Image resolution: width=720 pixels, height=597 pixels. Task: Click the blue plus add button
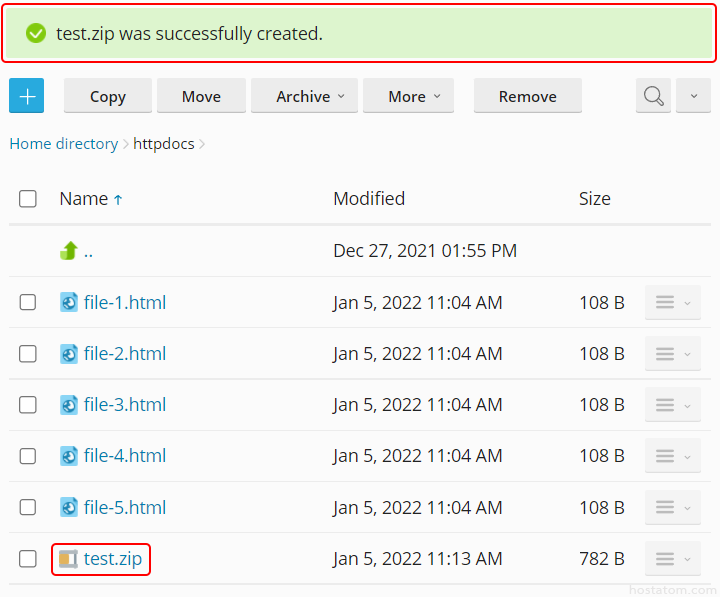(27, 96)
